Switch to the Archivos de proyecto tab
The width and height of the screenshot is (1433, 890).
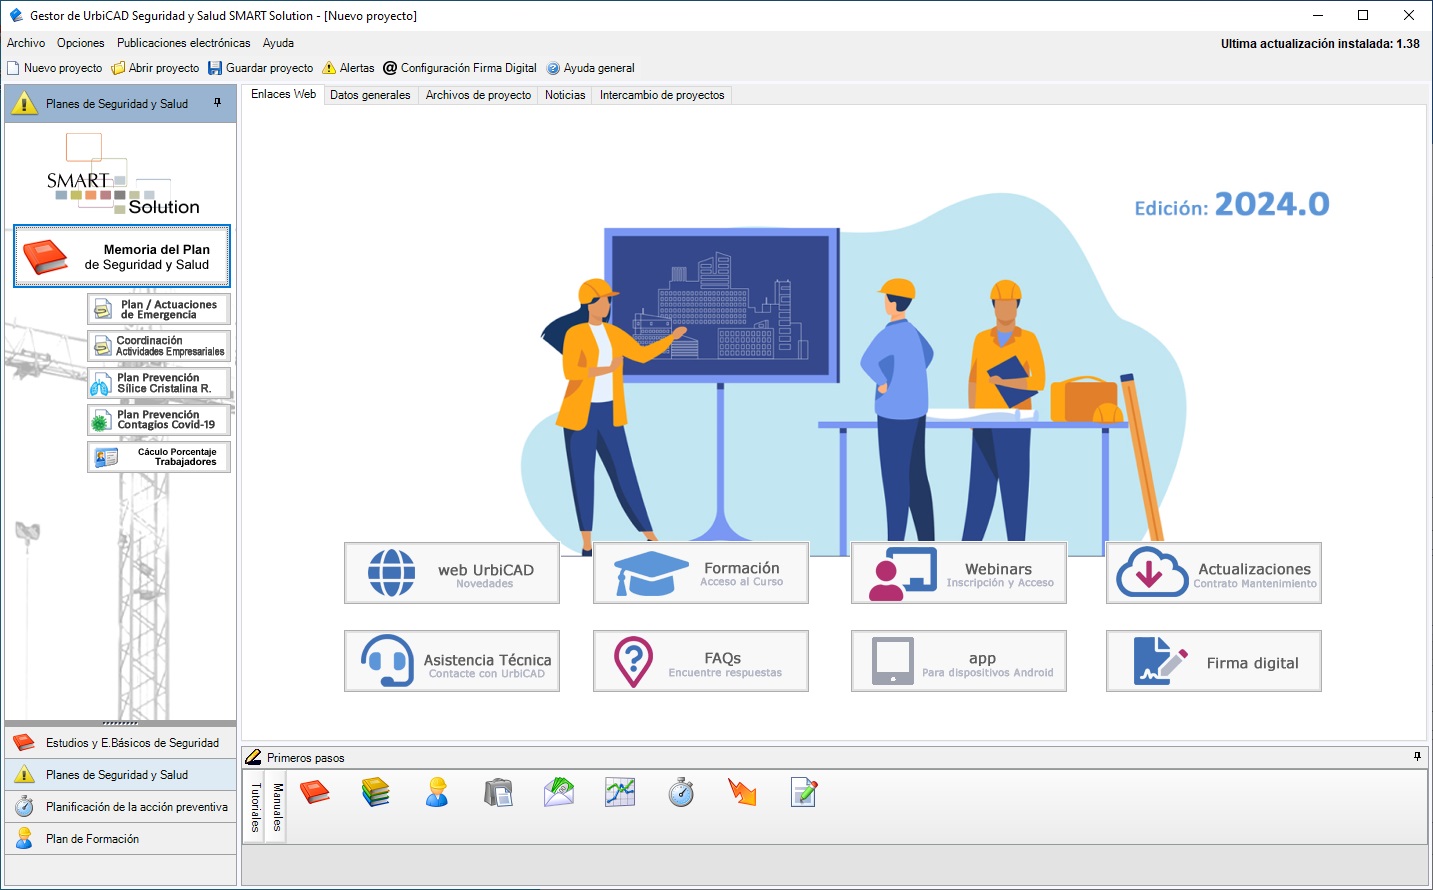point(478,95)
